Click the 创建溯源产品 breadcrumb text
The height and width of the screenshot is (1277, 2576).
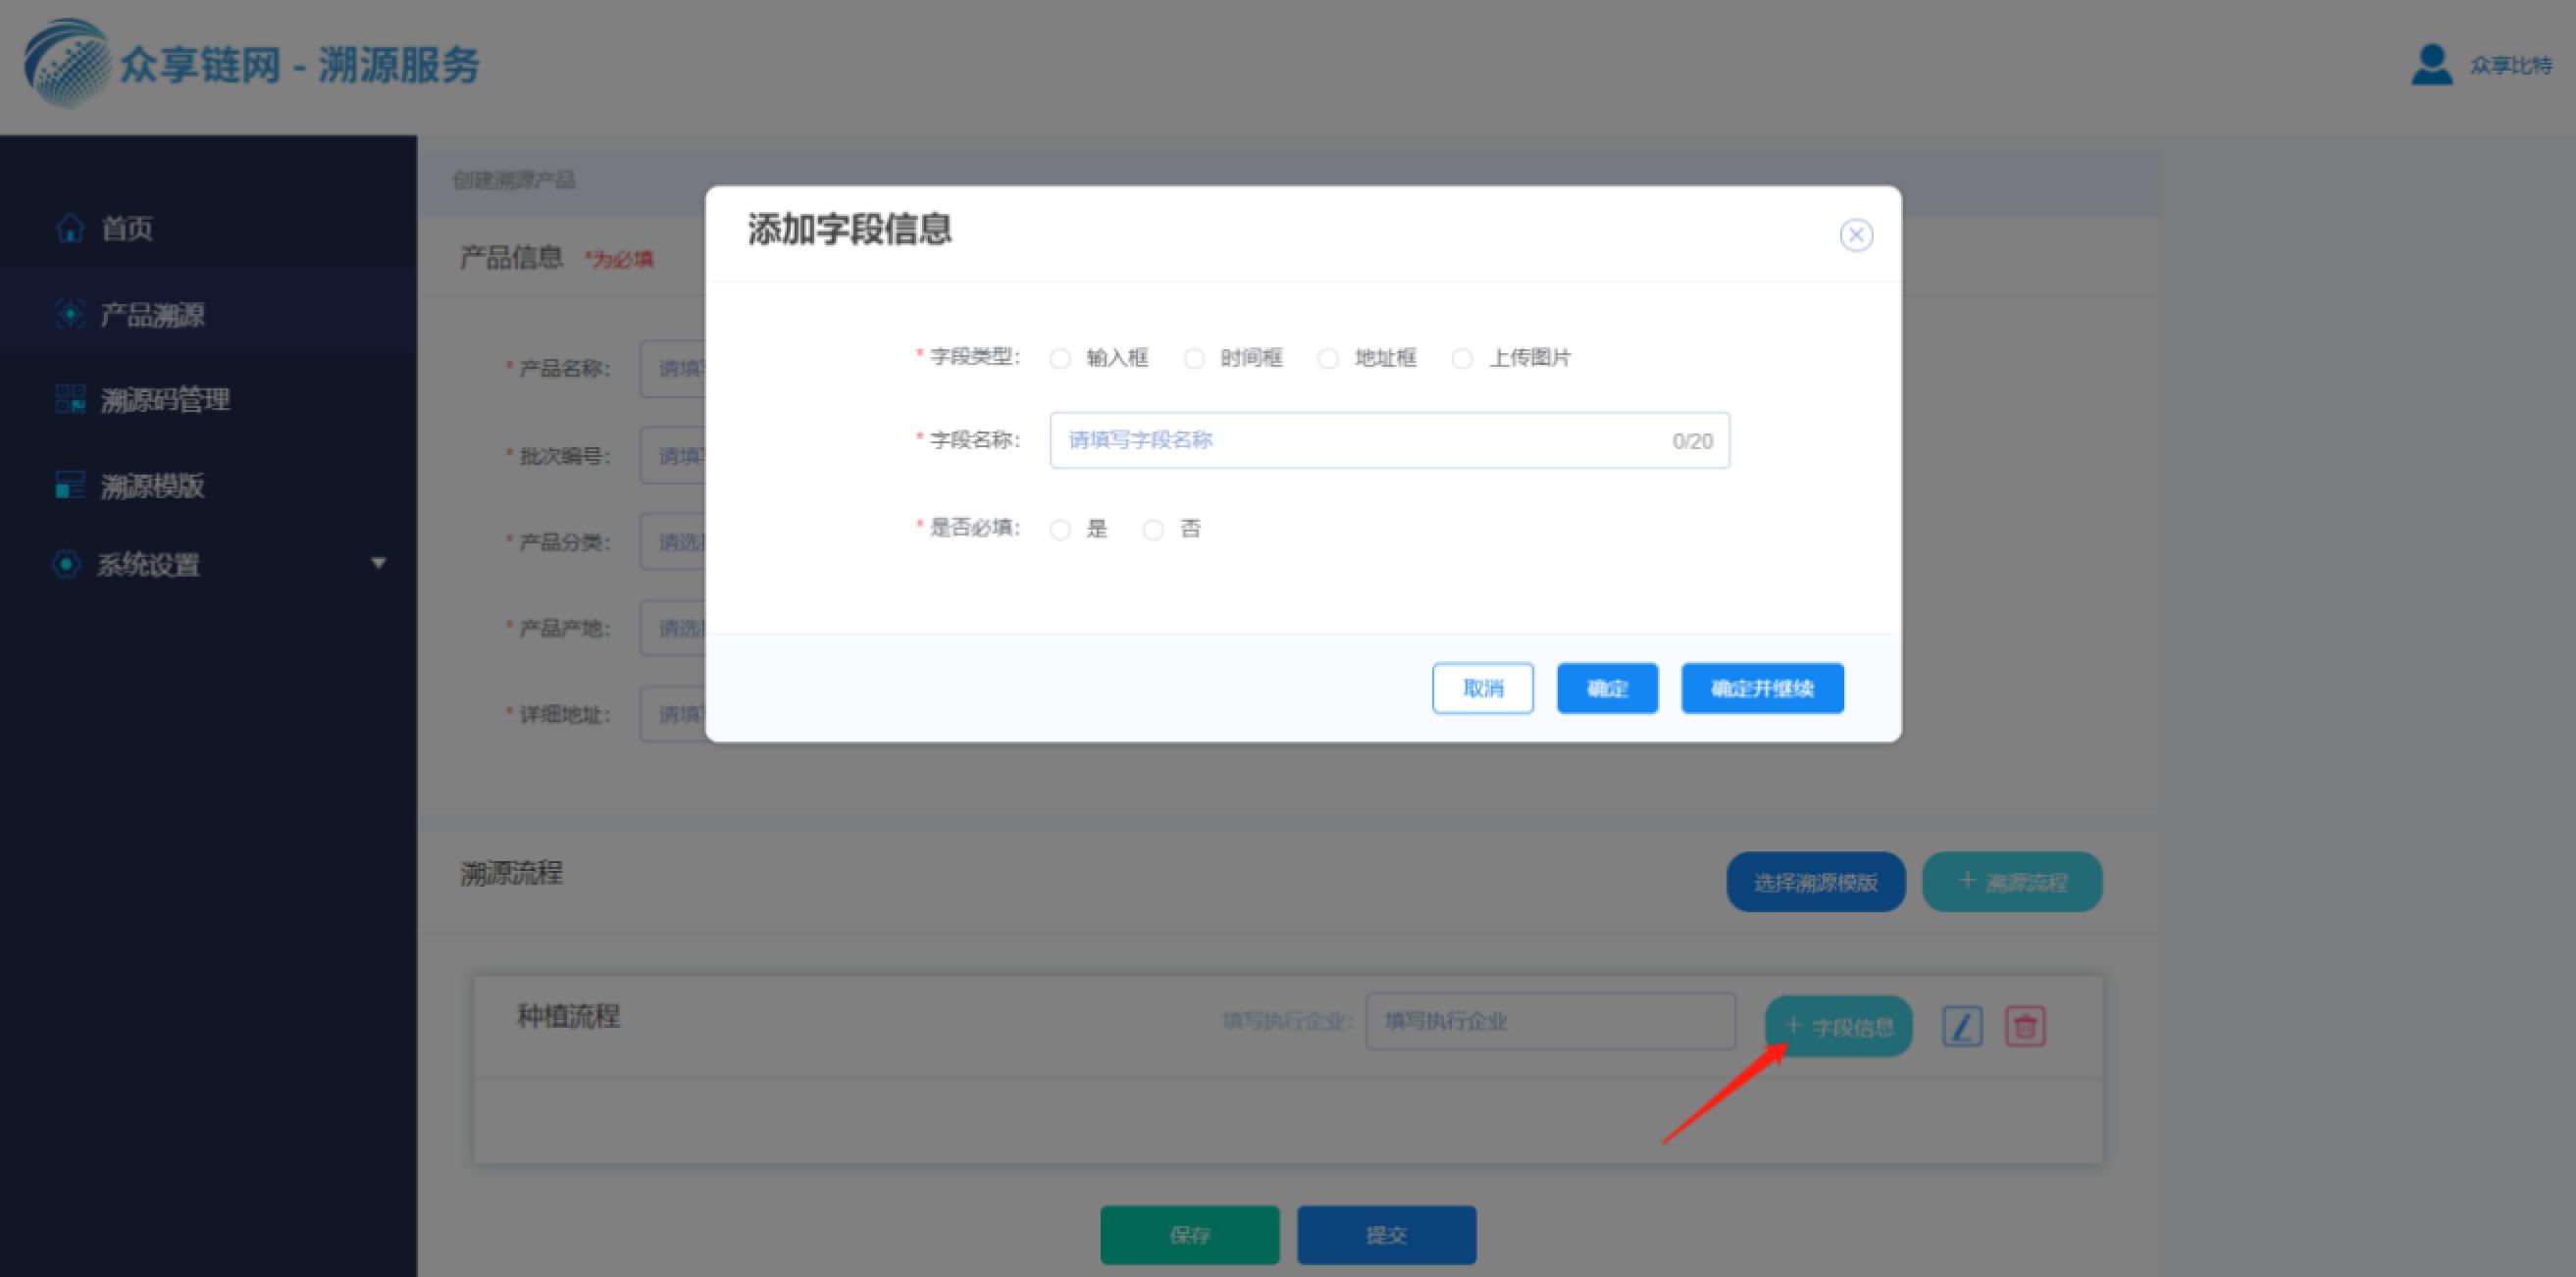point(514,180)
